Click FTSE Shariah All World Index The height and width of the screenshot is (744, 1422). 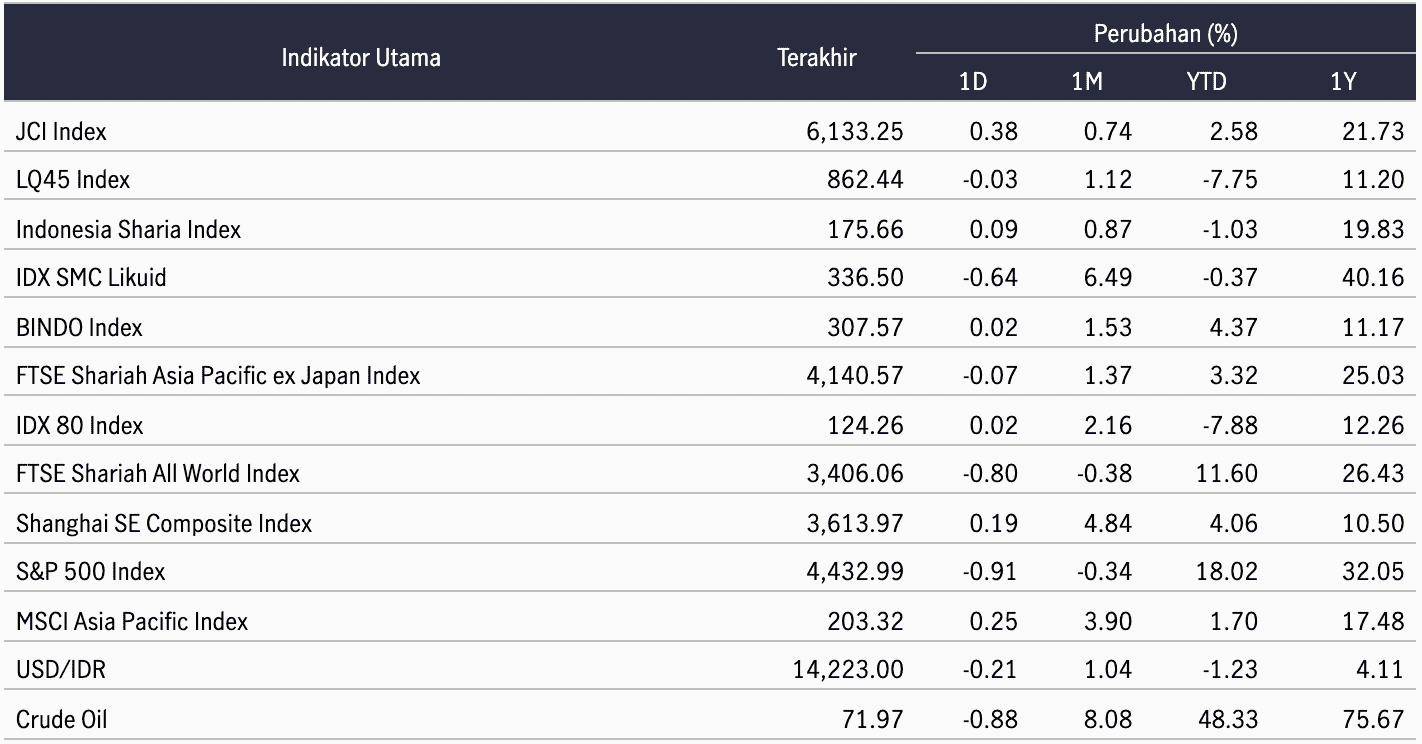[x=158, y=474]
